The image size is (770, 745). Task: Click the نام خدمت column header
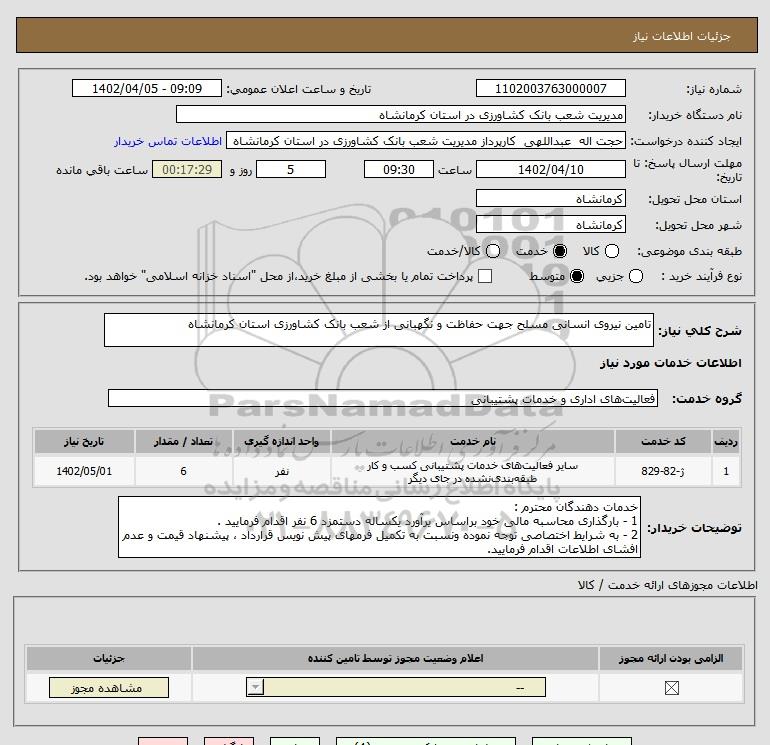[473, 441]
